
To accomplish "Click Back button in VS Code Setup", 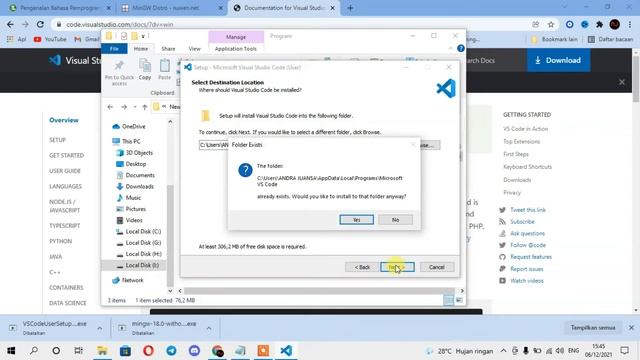I will 362,267.
